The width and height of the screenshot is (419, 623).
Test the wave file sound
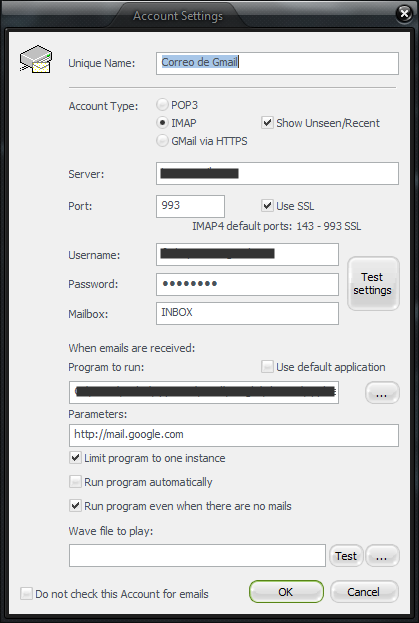346,555
